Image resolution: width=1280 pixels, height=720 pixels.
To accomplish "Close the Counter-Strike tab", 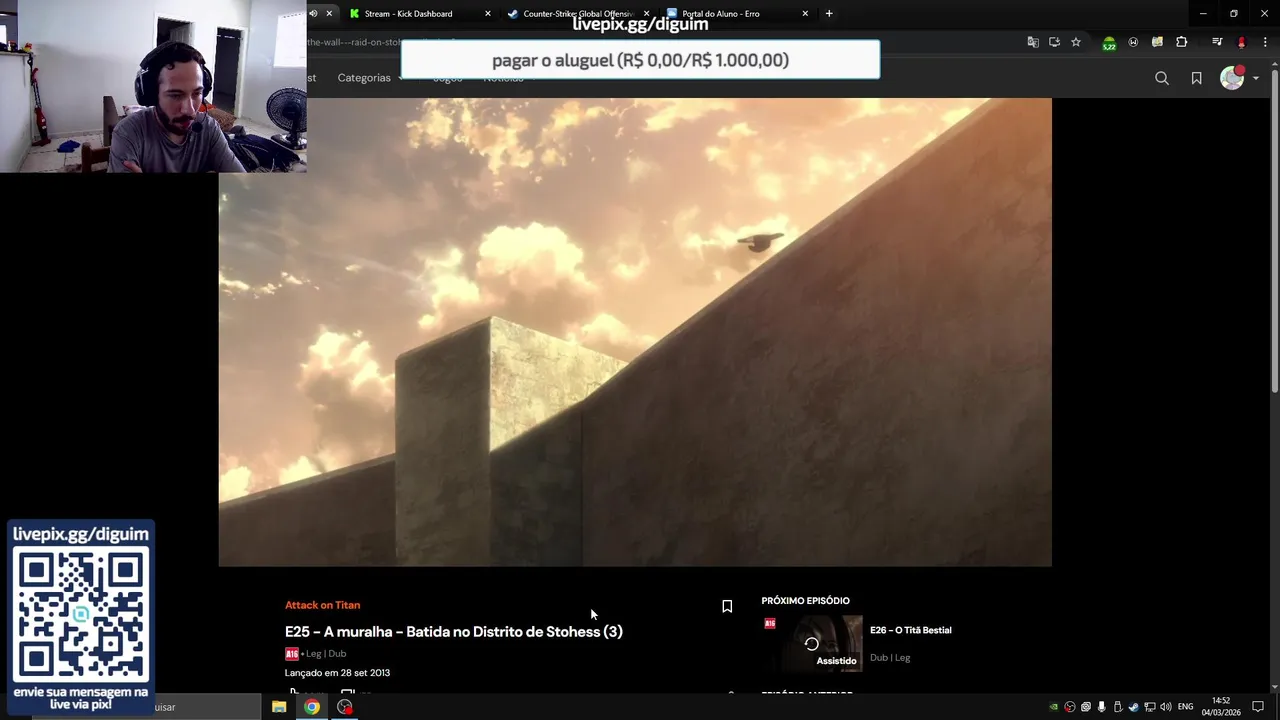I will tap(646, 14).
